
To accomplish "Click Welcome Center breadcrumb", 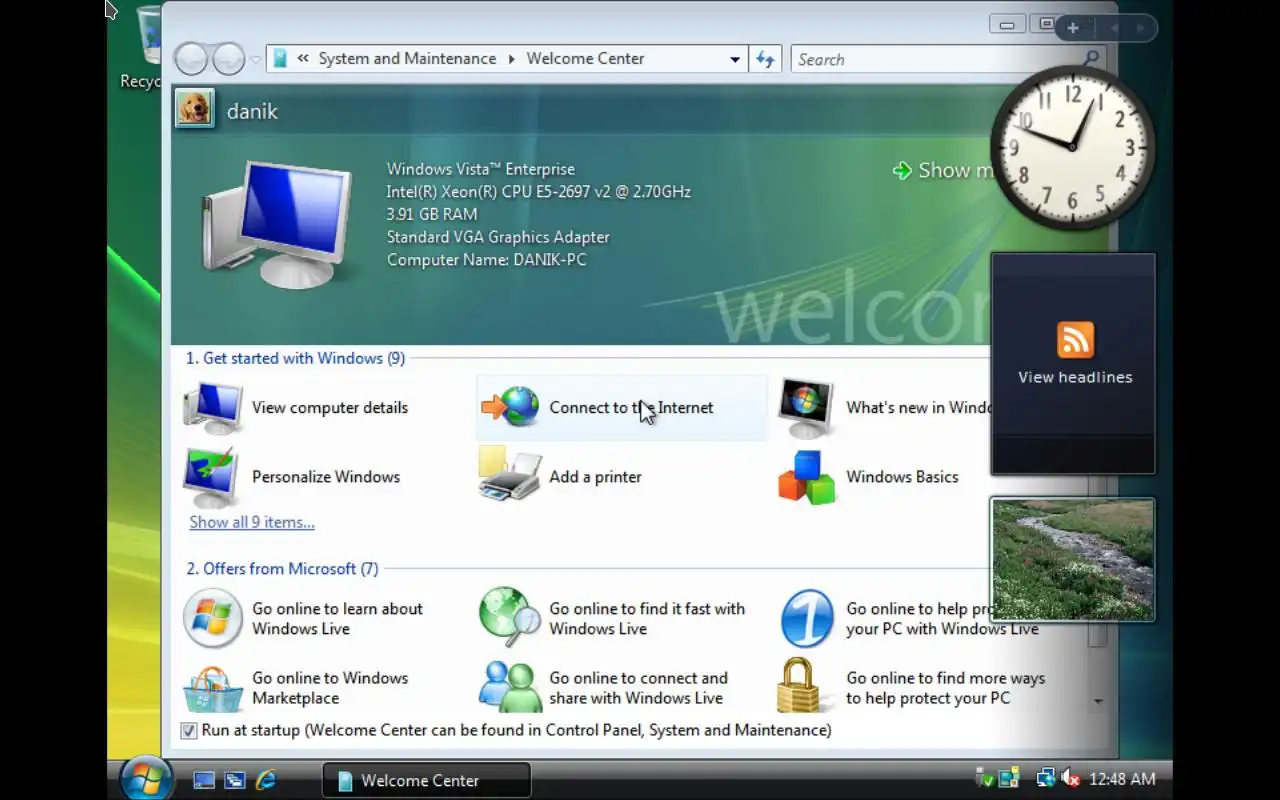I will click(585, 59).
